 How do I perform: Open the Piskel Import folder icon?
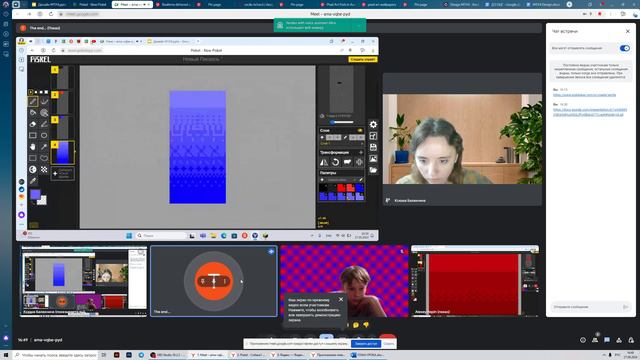(x=373, y=170)
